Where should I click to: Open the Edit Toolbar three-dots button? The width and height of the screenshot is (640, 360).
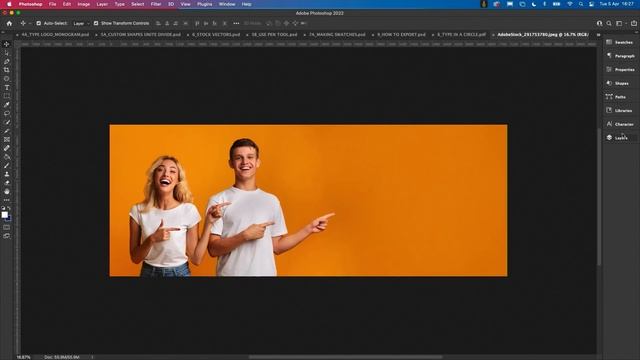tap(7, 200)
